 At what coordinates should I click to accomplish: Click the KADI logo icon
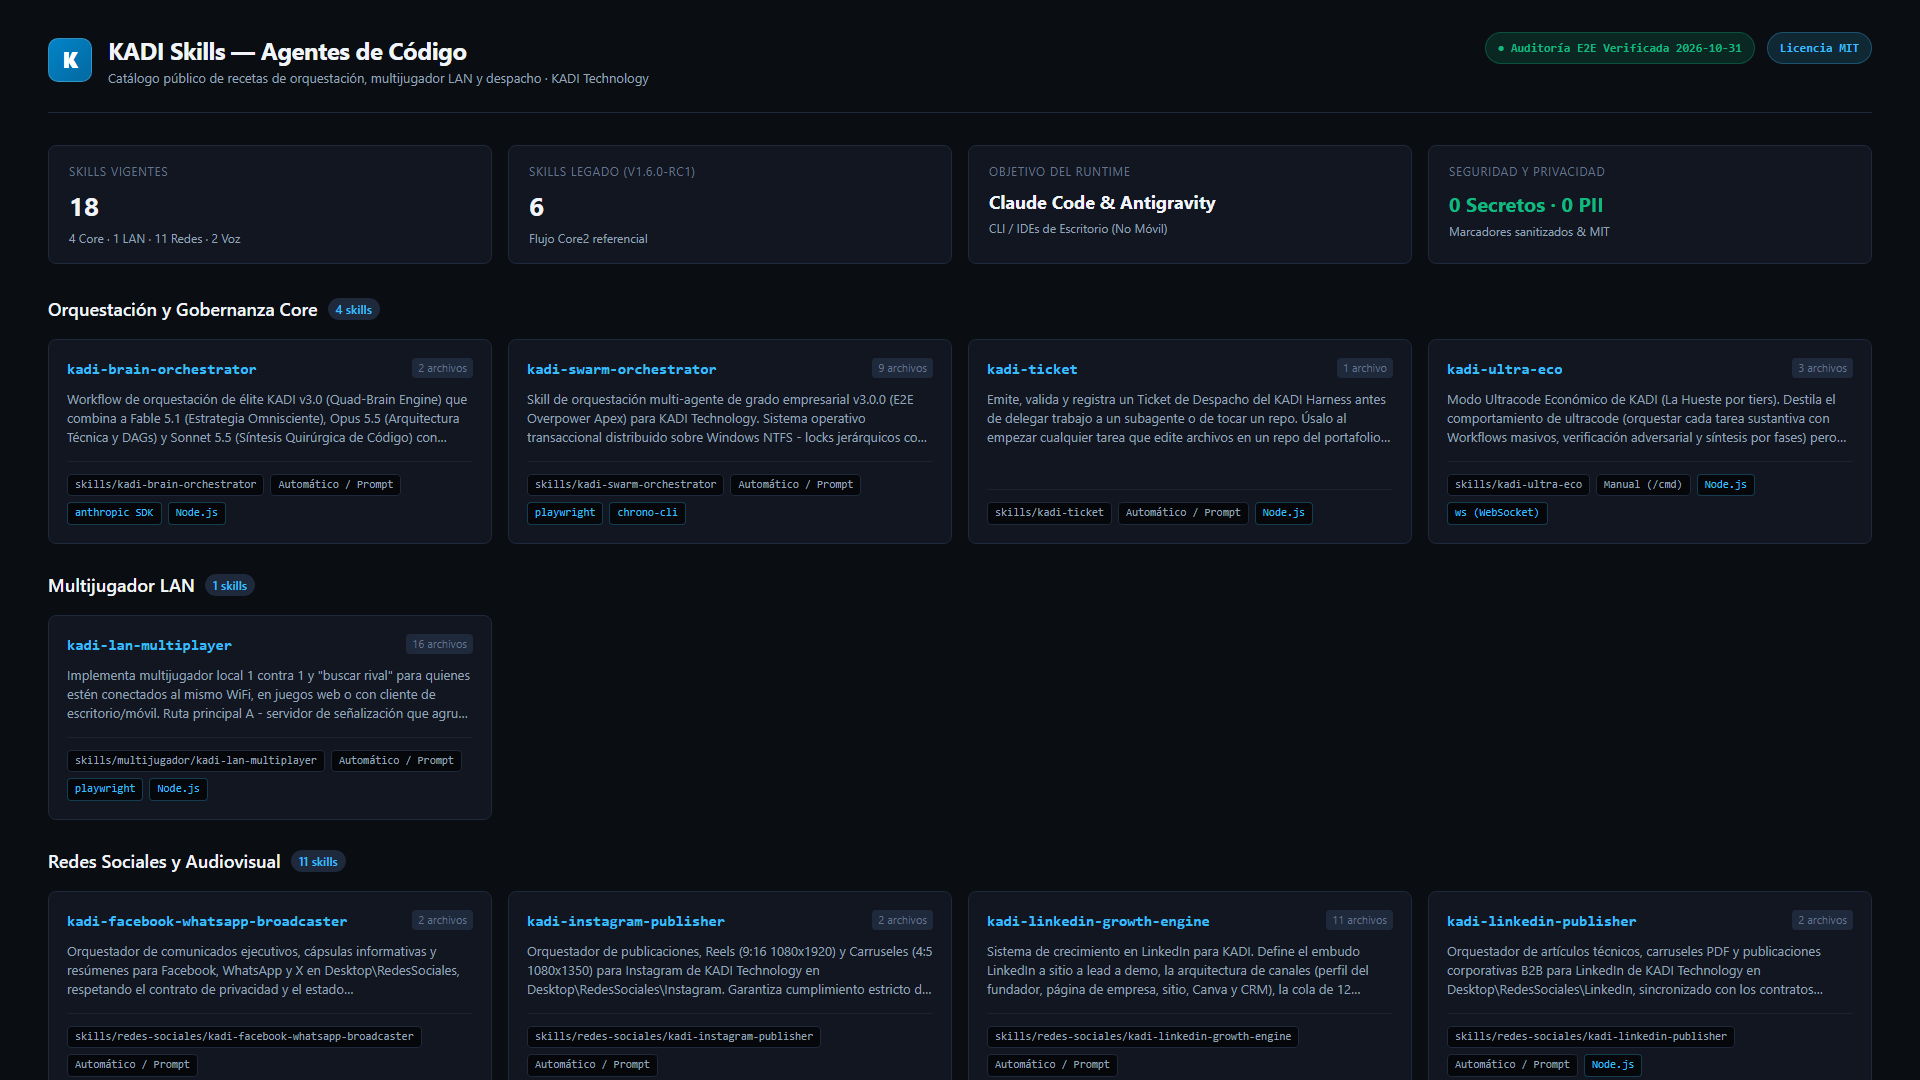coord(70,60)
